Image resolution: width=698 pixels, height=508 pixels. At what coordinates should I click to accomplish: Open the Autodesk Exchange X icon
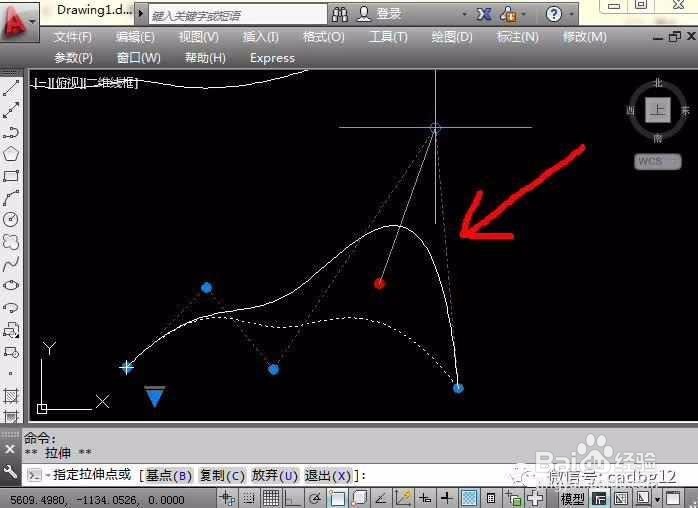coord(483,15)
